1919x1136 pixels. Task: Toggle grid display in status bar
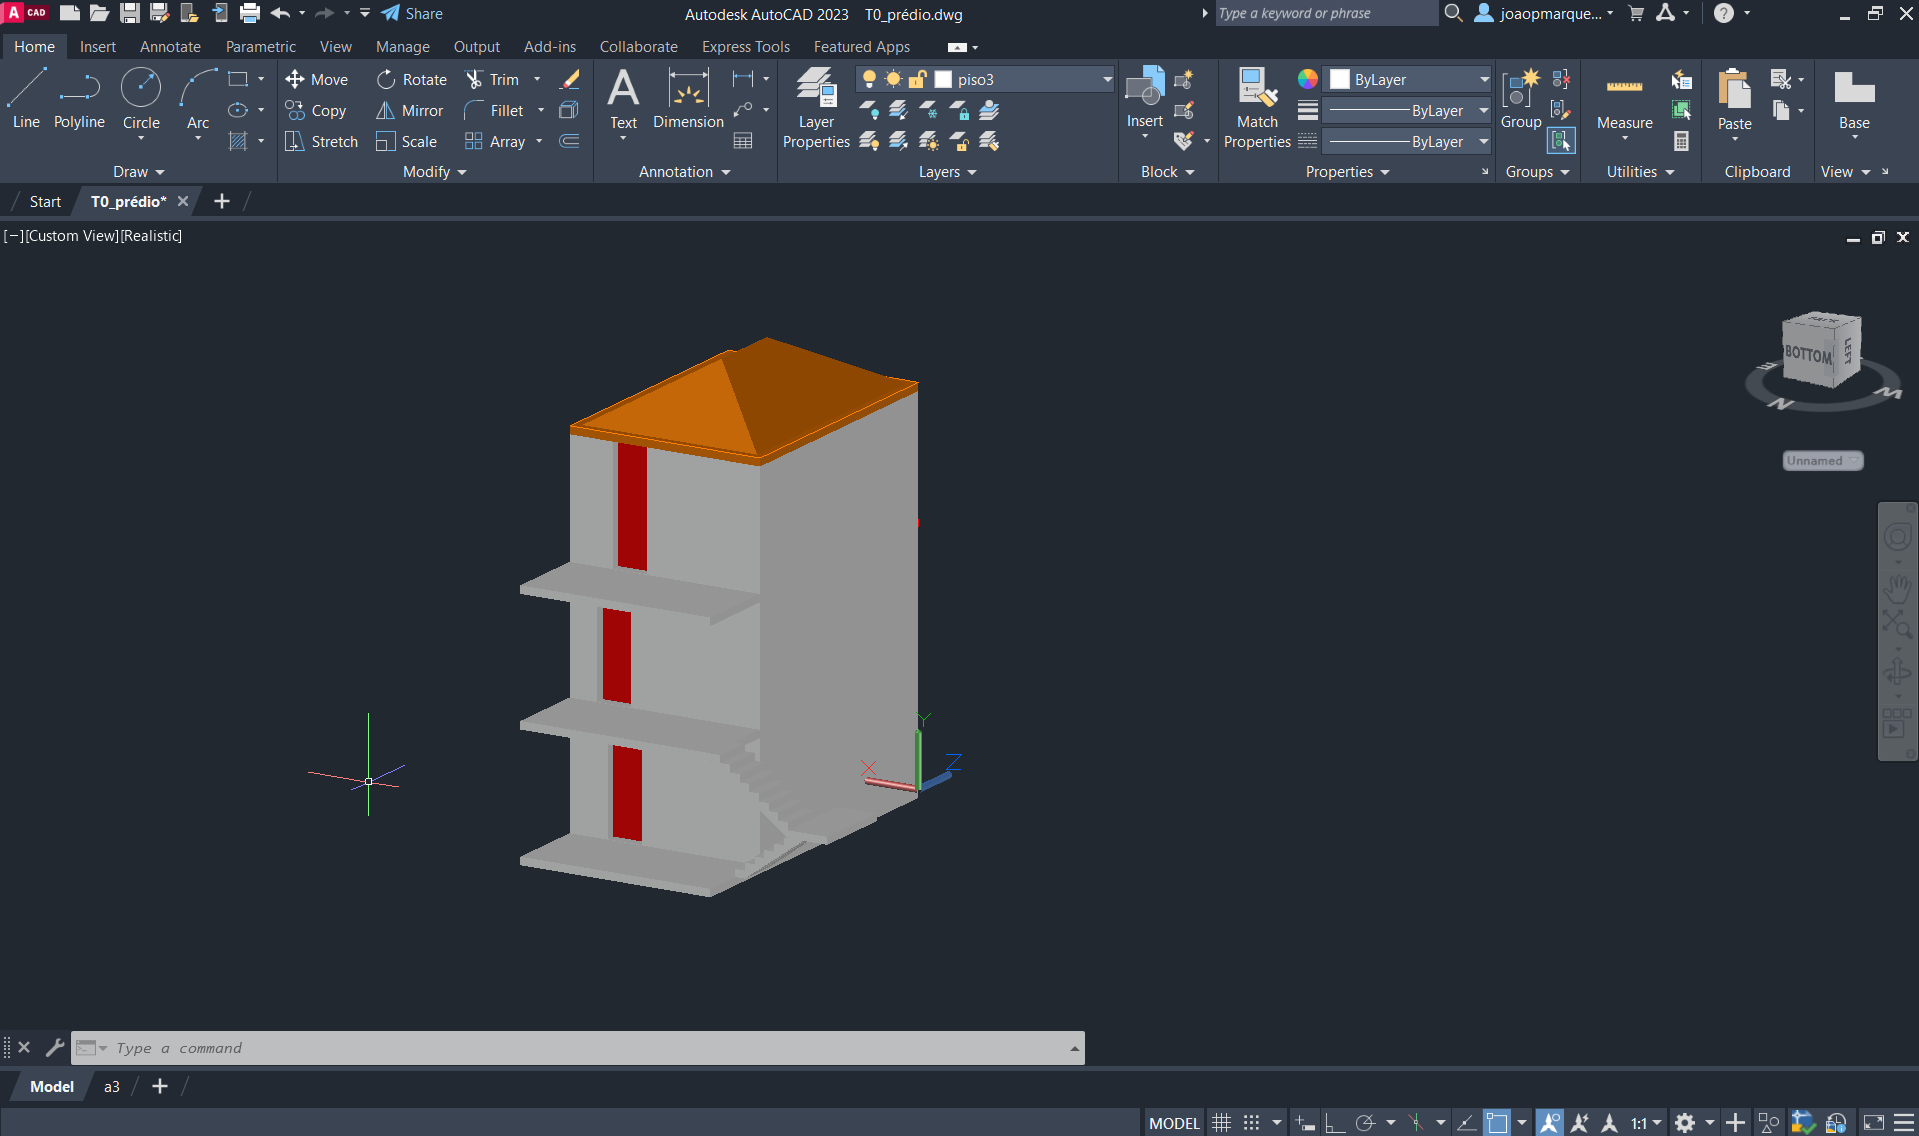pos(1221,1123)
